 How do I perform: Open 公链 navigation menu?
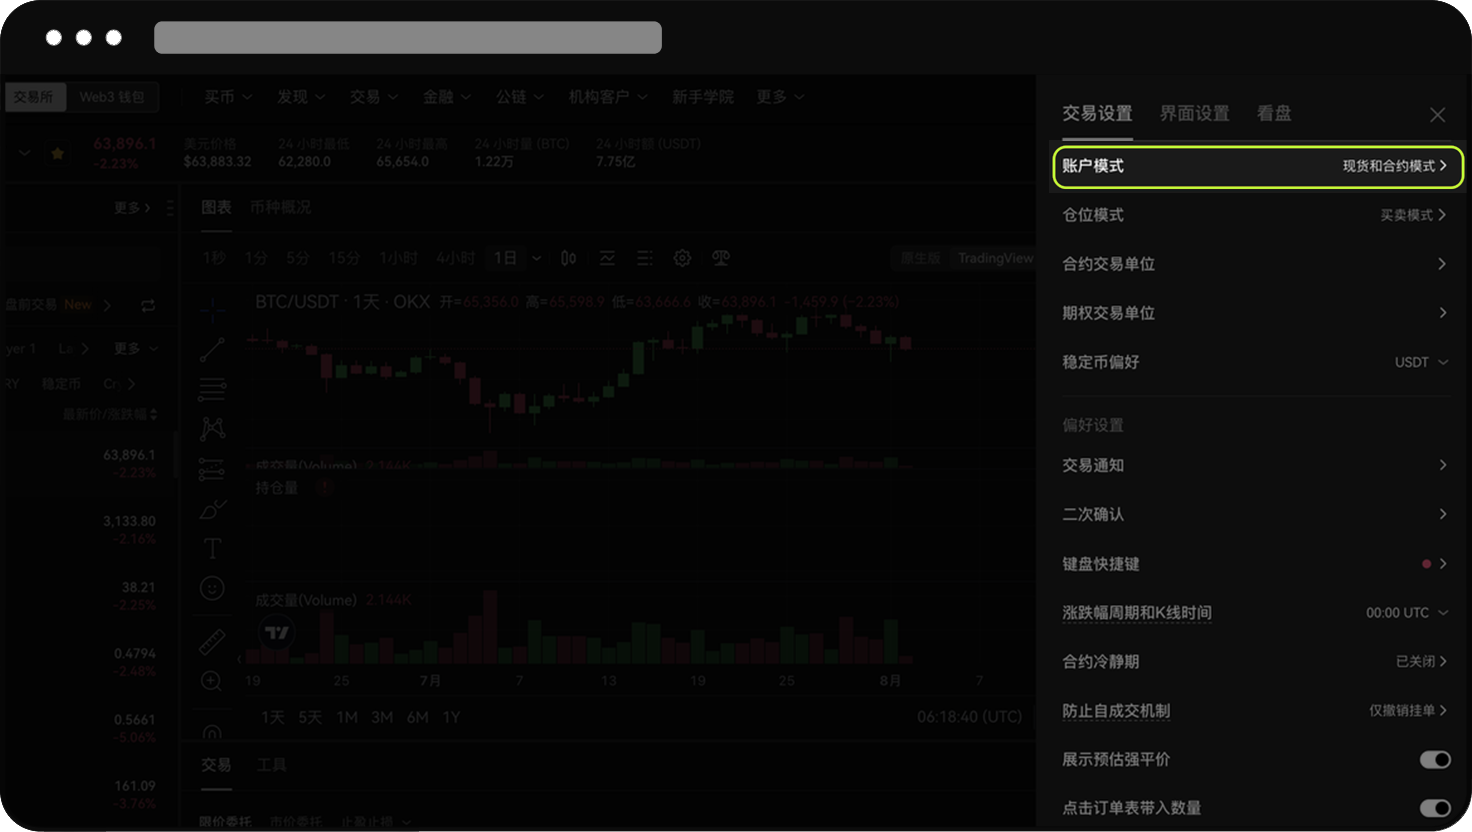coord(520,97)
